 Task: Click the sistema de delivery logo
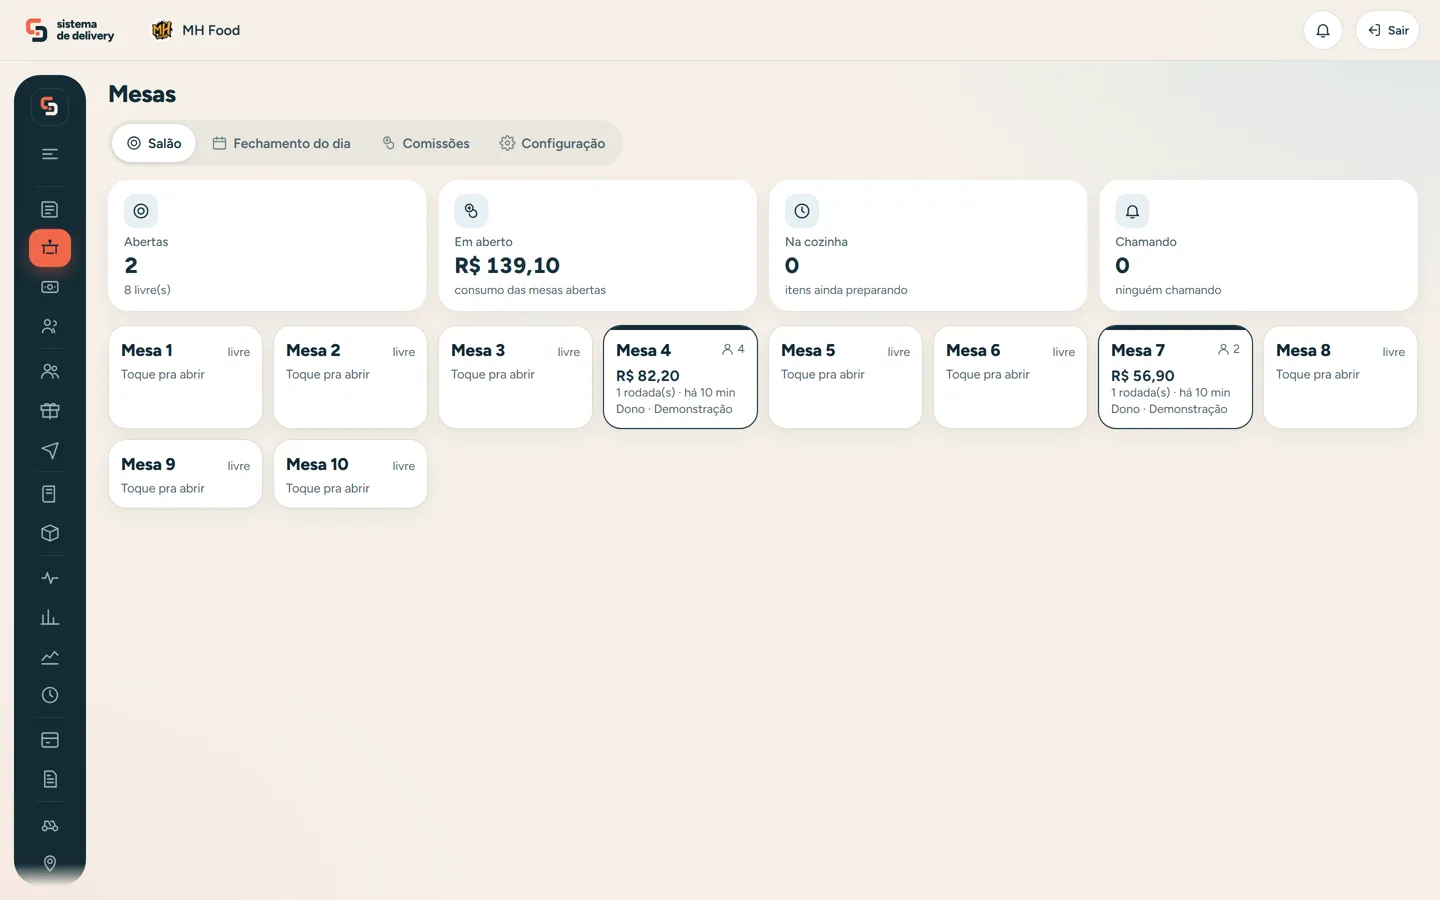tap(70, 30)
